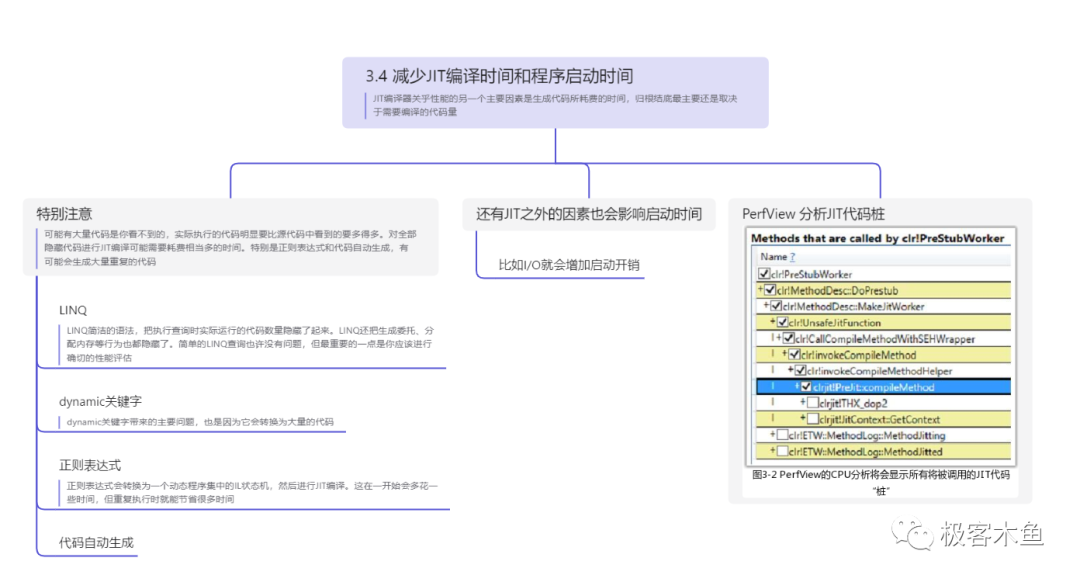The image size is (1080, 582).
Task: Toggle checkbox for clr!MethodDesc::DoPrestub
Action: pos(770,290)
